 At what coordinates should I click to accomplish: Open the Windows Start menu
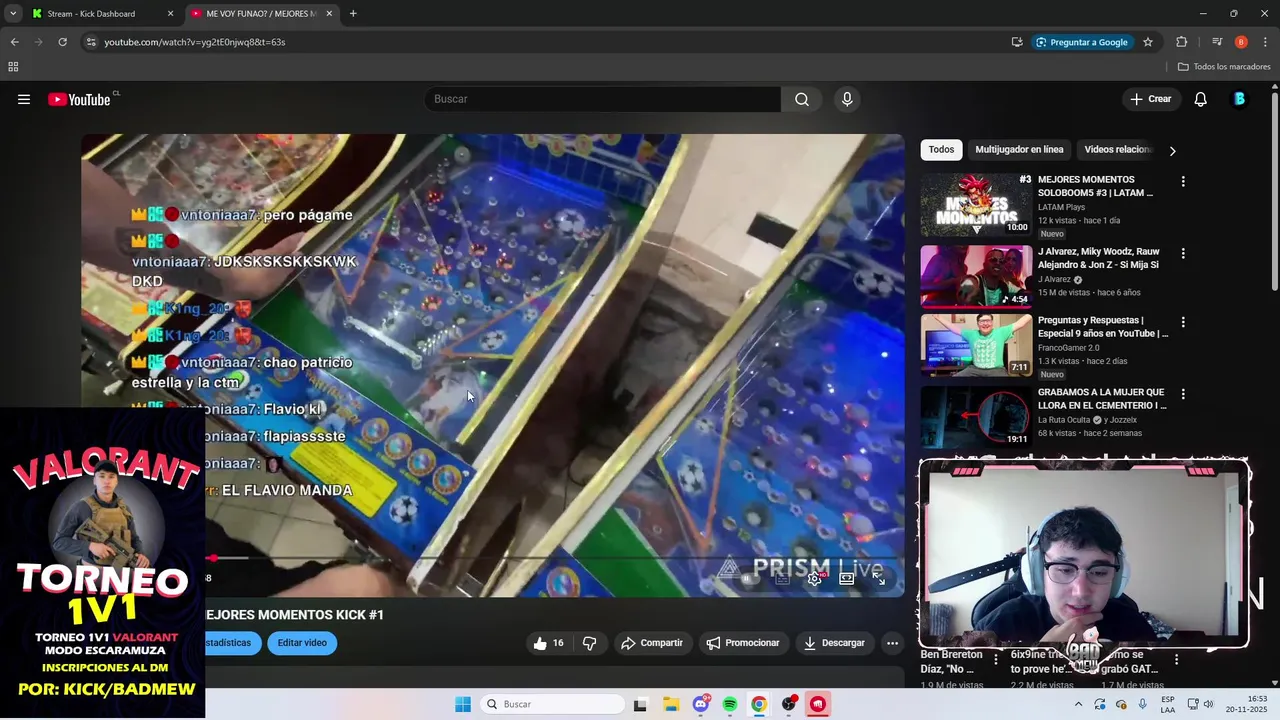[x=462, y=704]
